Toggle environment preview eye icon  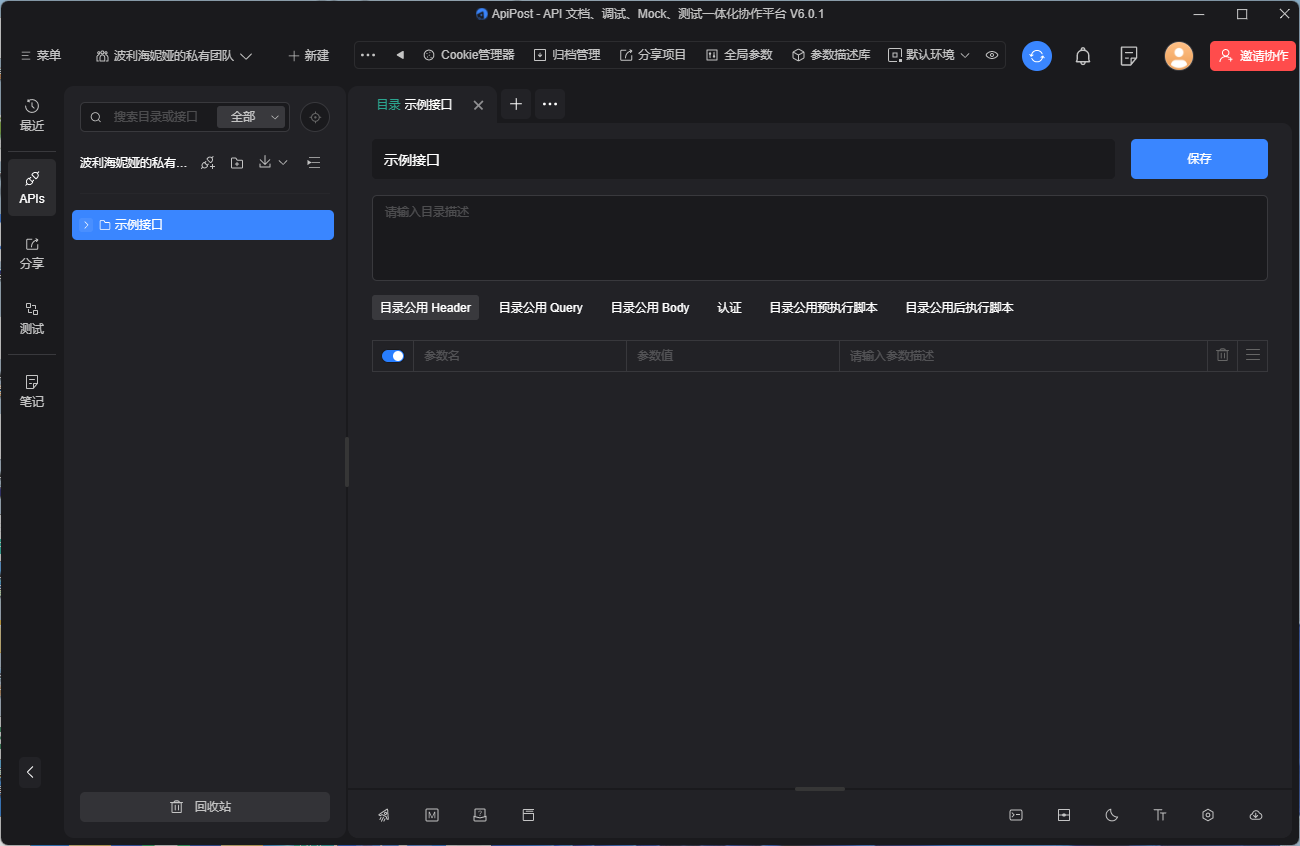992,55
